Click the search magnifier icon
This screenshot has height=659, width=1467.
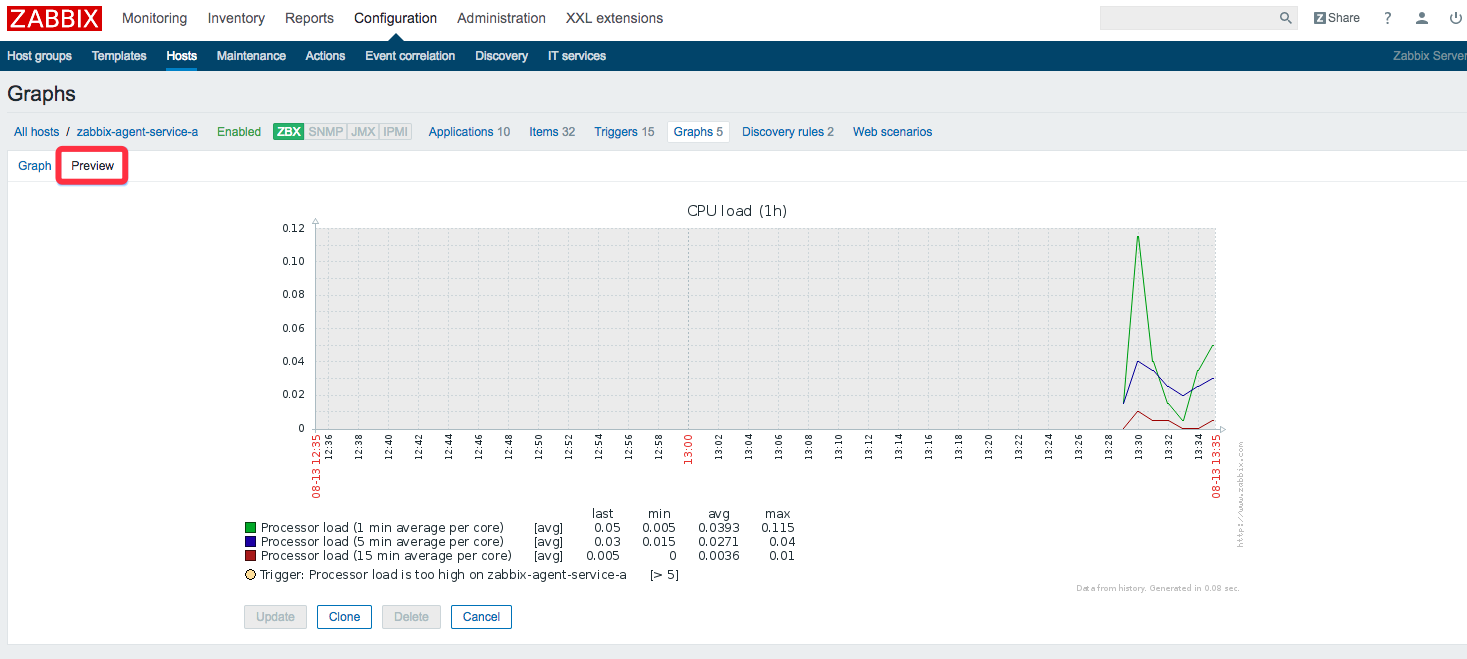pyautogui.click(x=1286, y=18)
